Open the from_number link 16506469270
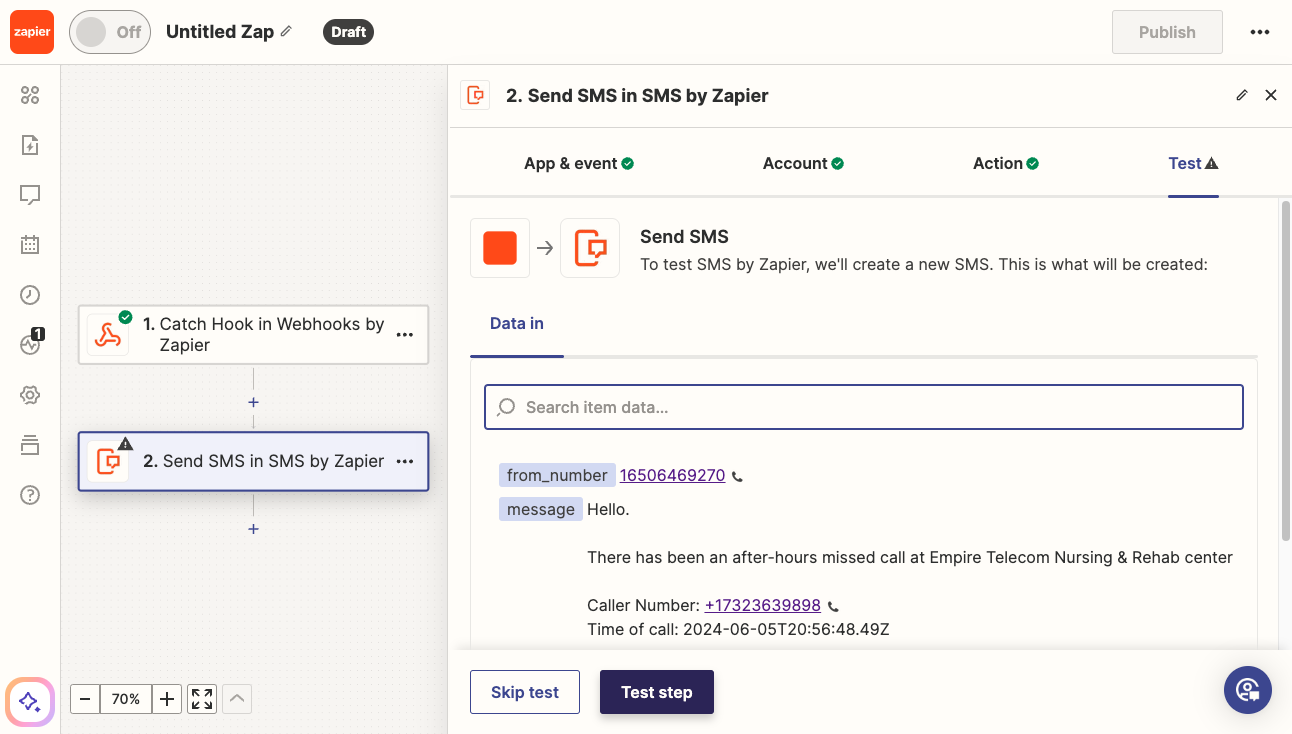 point(672,475)
